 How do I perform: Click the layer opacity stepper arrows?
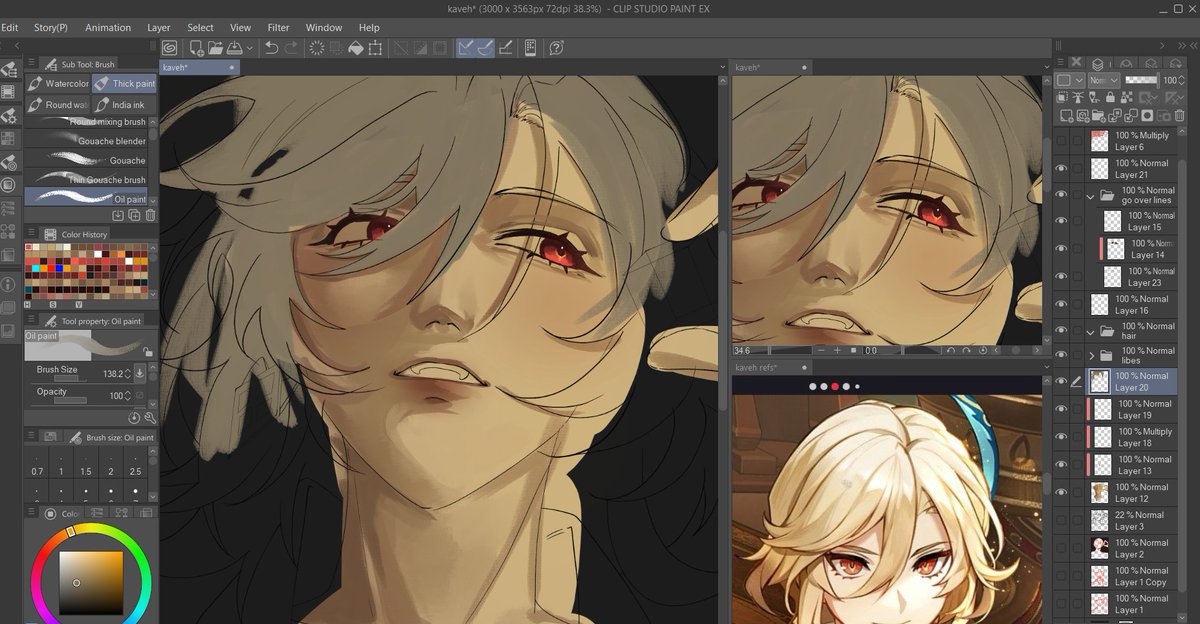[1181, 80]
